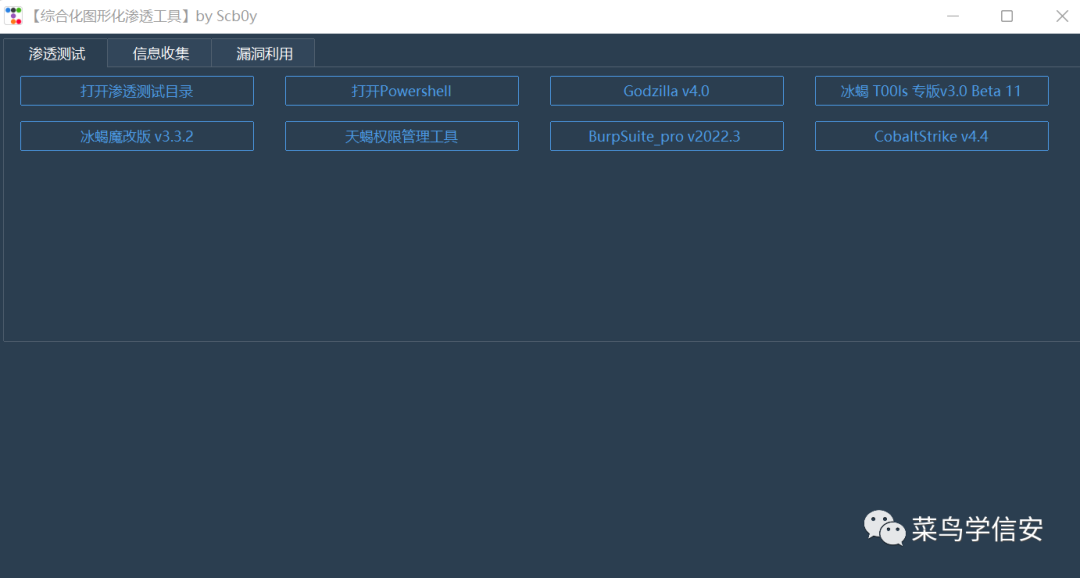
Task: Close the 综合化图形化渗透工具 window
Action: coord(1061,16)
